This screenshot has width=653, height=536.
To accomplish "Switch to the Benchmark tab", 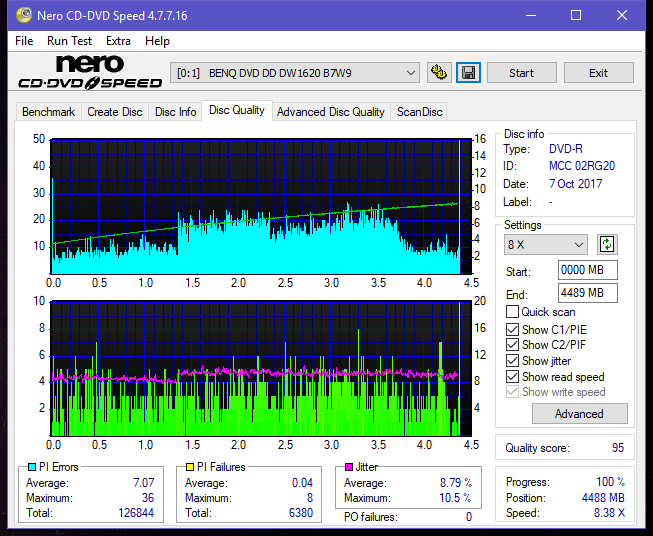I will click(x=48, y=112).
